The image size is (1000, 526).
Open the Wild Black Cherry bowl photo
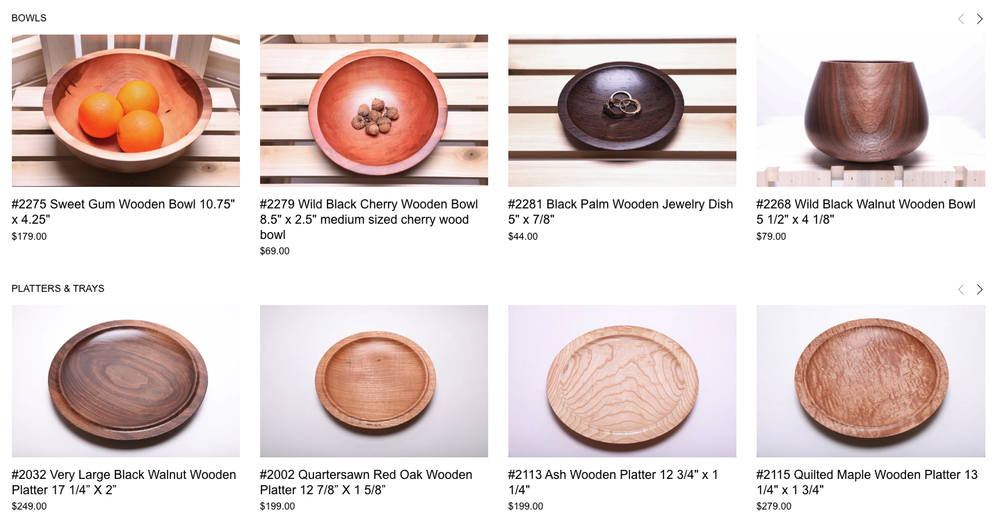tap(374, 110)
